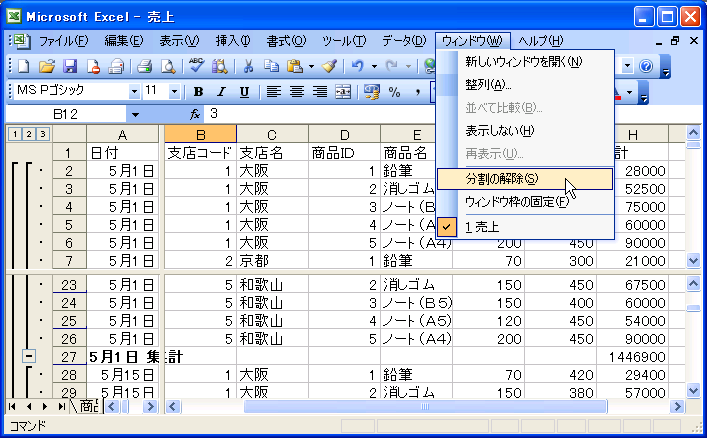Open the 表示(V) menu
This screenshot has height=438, width=707.
tap(179, 41)
